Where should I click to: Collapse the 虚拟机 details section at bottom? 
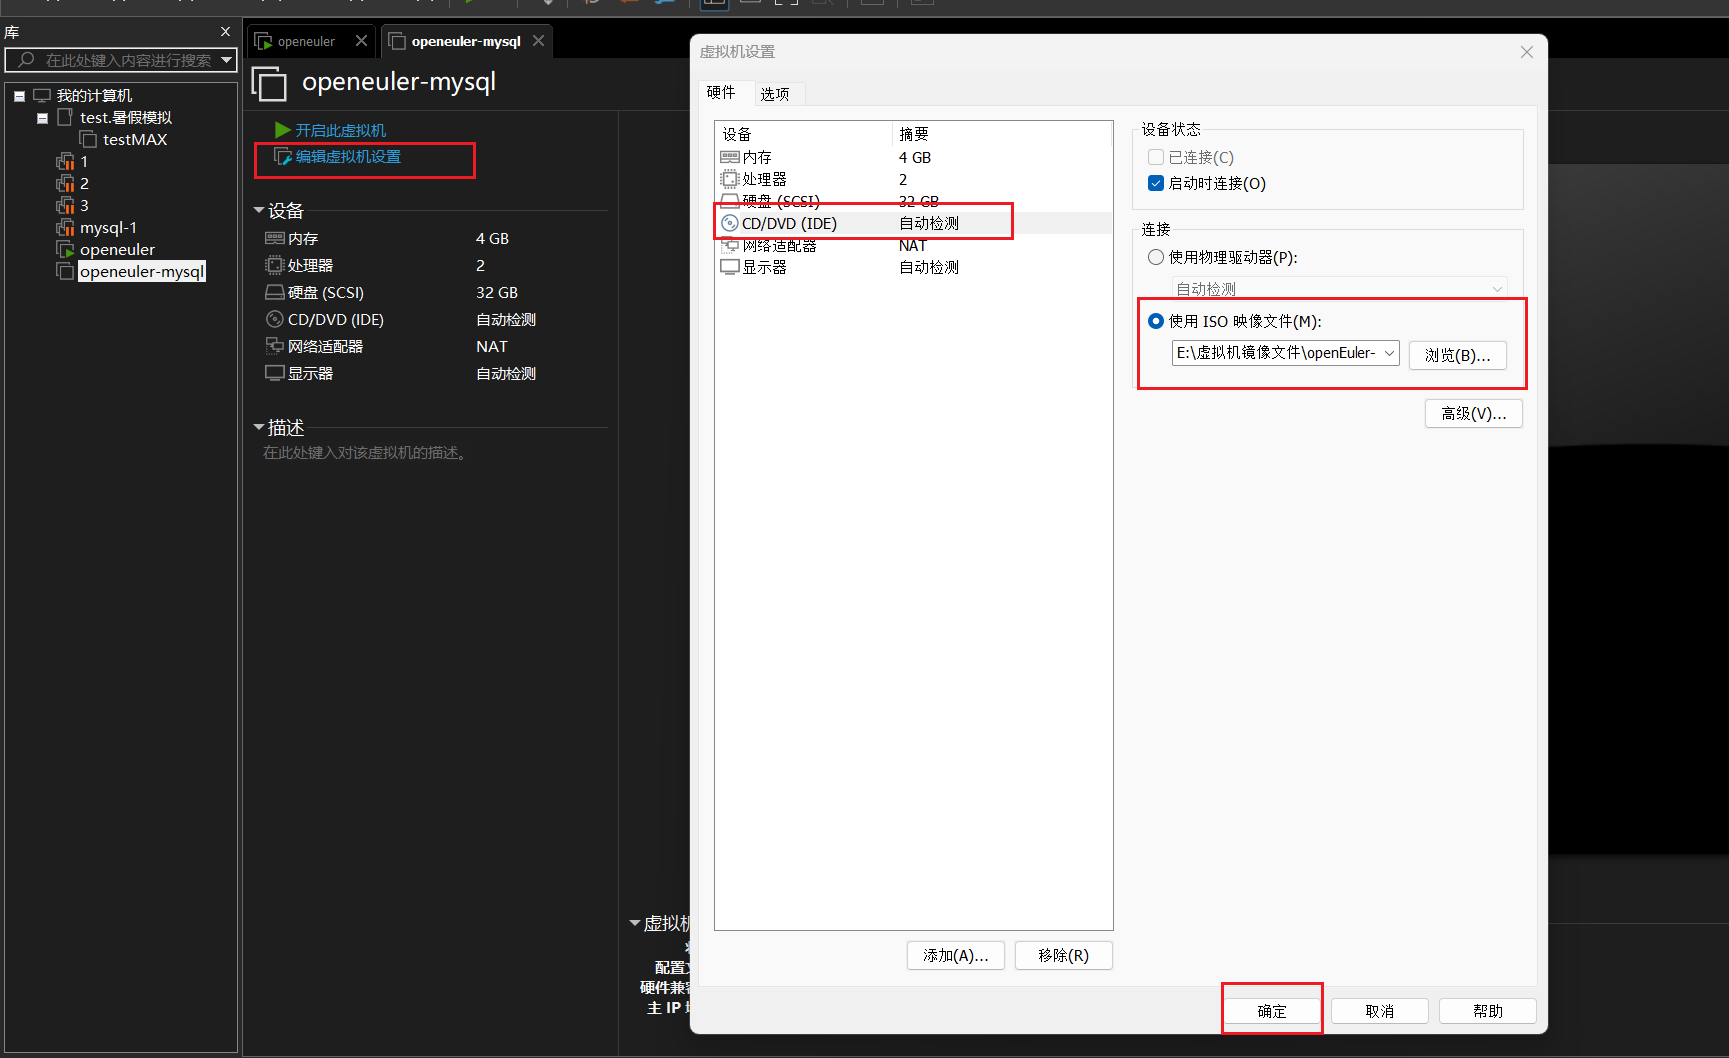tap(635, 923)
